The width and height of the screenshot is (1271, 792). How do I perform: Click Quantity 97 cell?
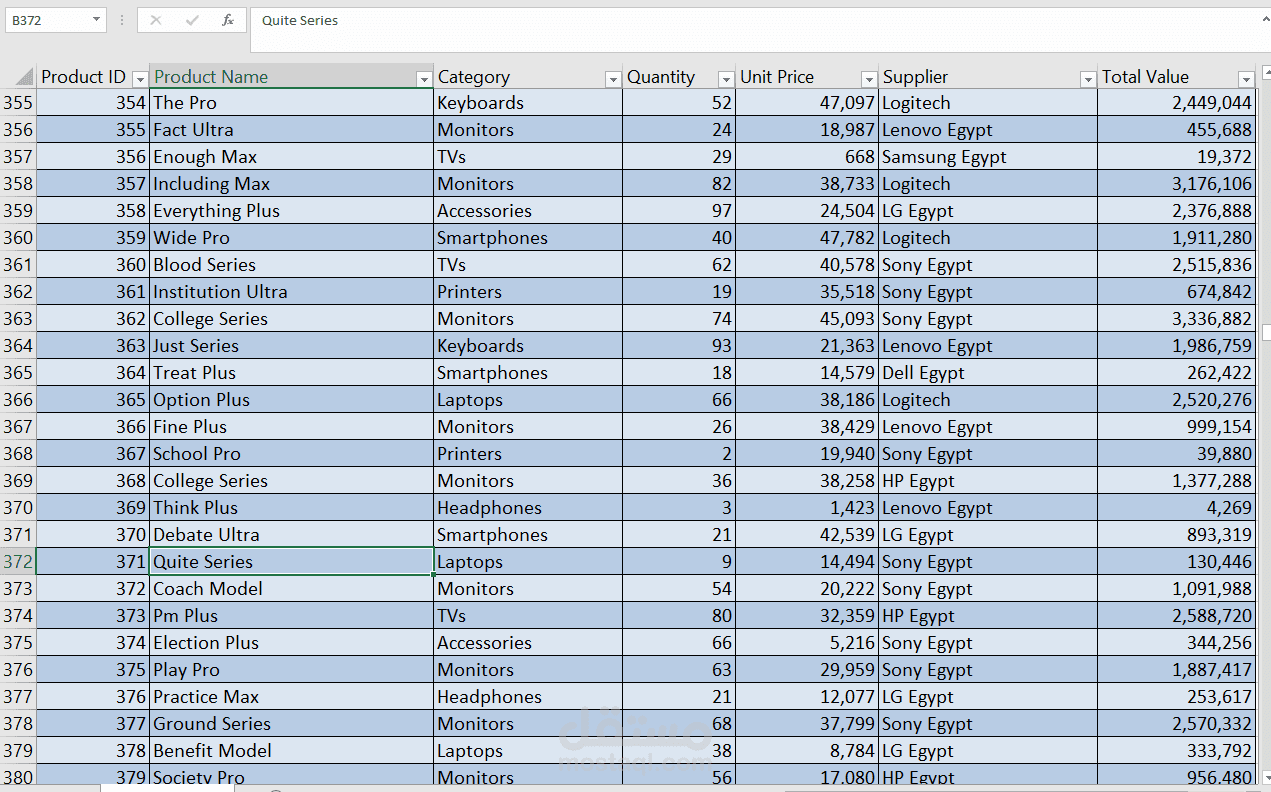pyautogui.click(x=679, y=211)
